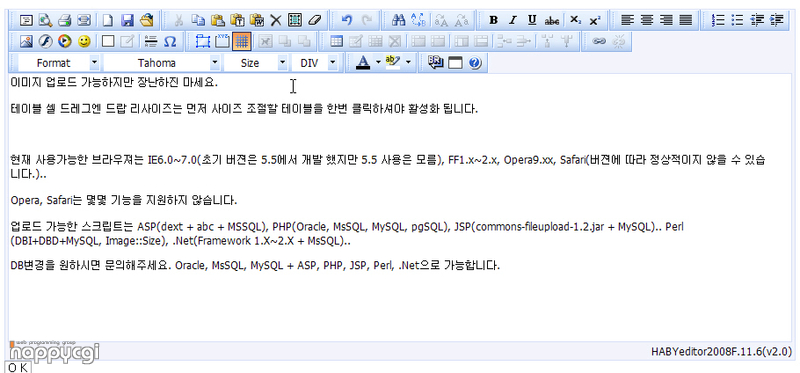Click the OK button
Image resolution: width=800 pixels, height=373 pixels.
(x=18, y=367)
